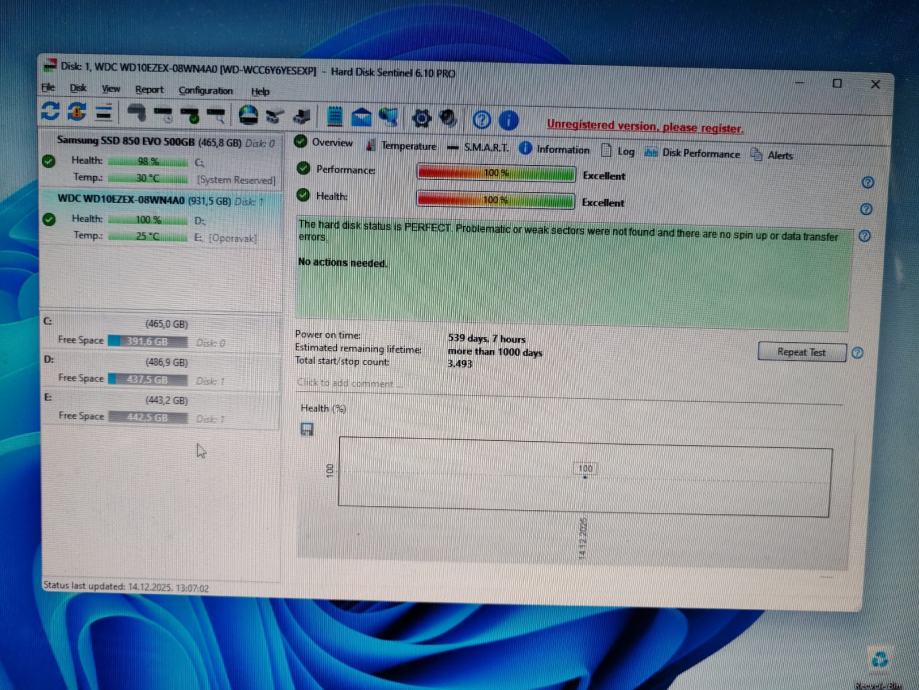This screenshot has width=919, height=690.
Task: Click the help icon beside Health Excellent row
Action: pyautogui.click(x=866, y=209)
